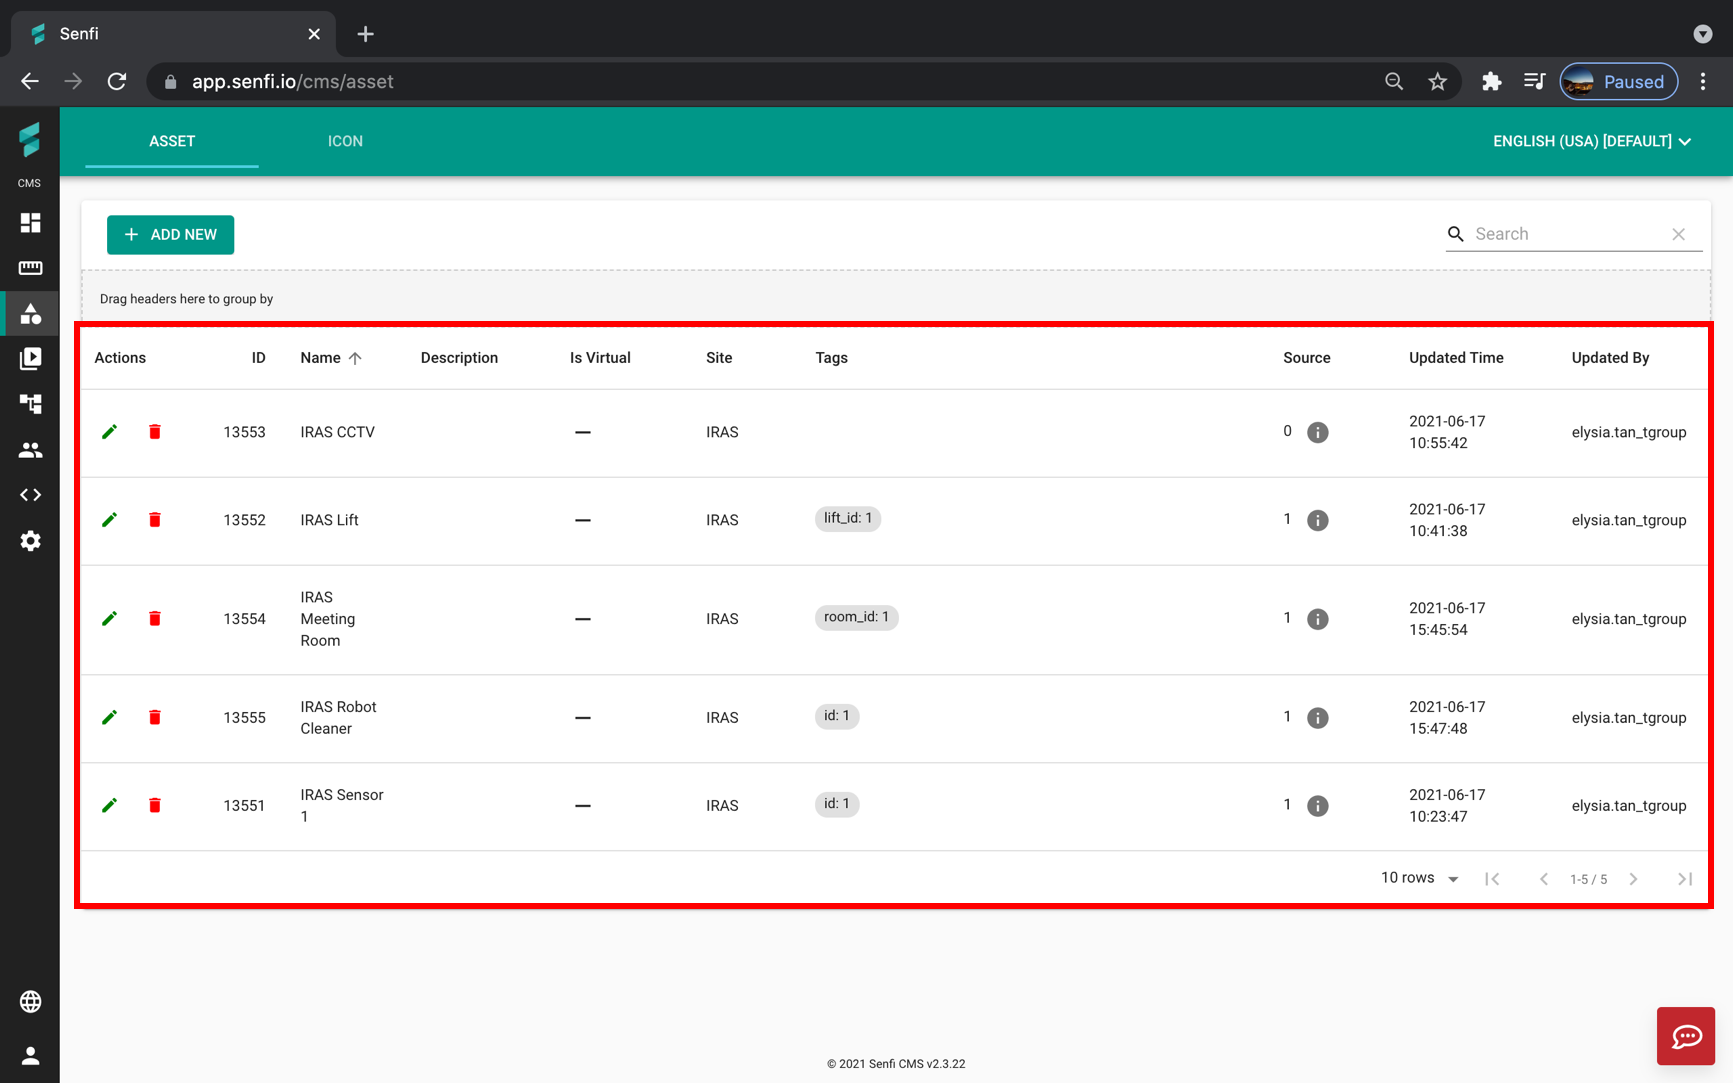Switch to the ICON tab
The image size is (1733, 1083).
click(x=345, y=141)
